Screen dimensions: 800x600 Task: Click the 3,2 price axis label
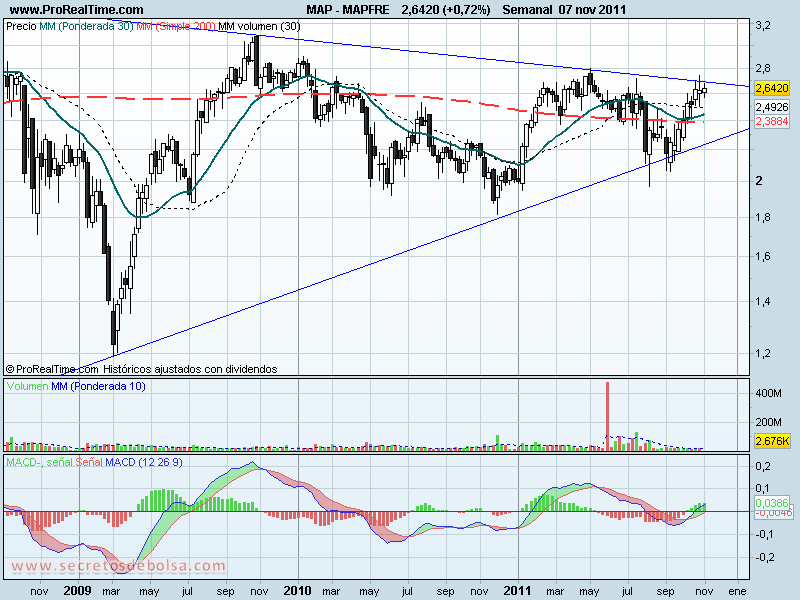(x=763, y=26)
